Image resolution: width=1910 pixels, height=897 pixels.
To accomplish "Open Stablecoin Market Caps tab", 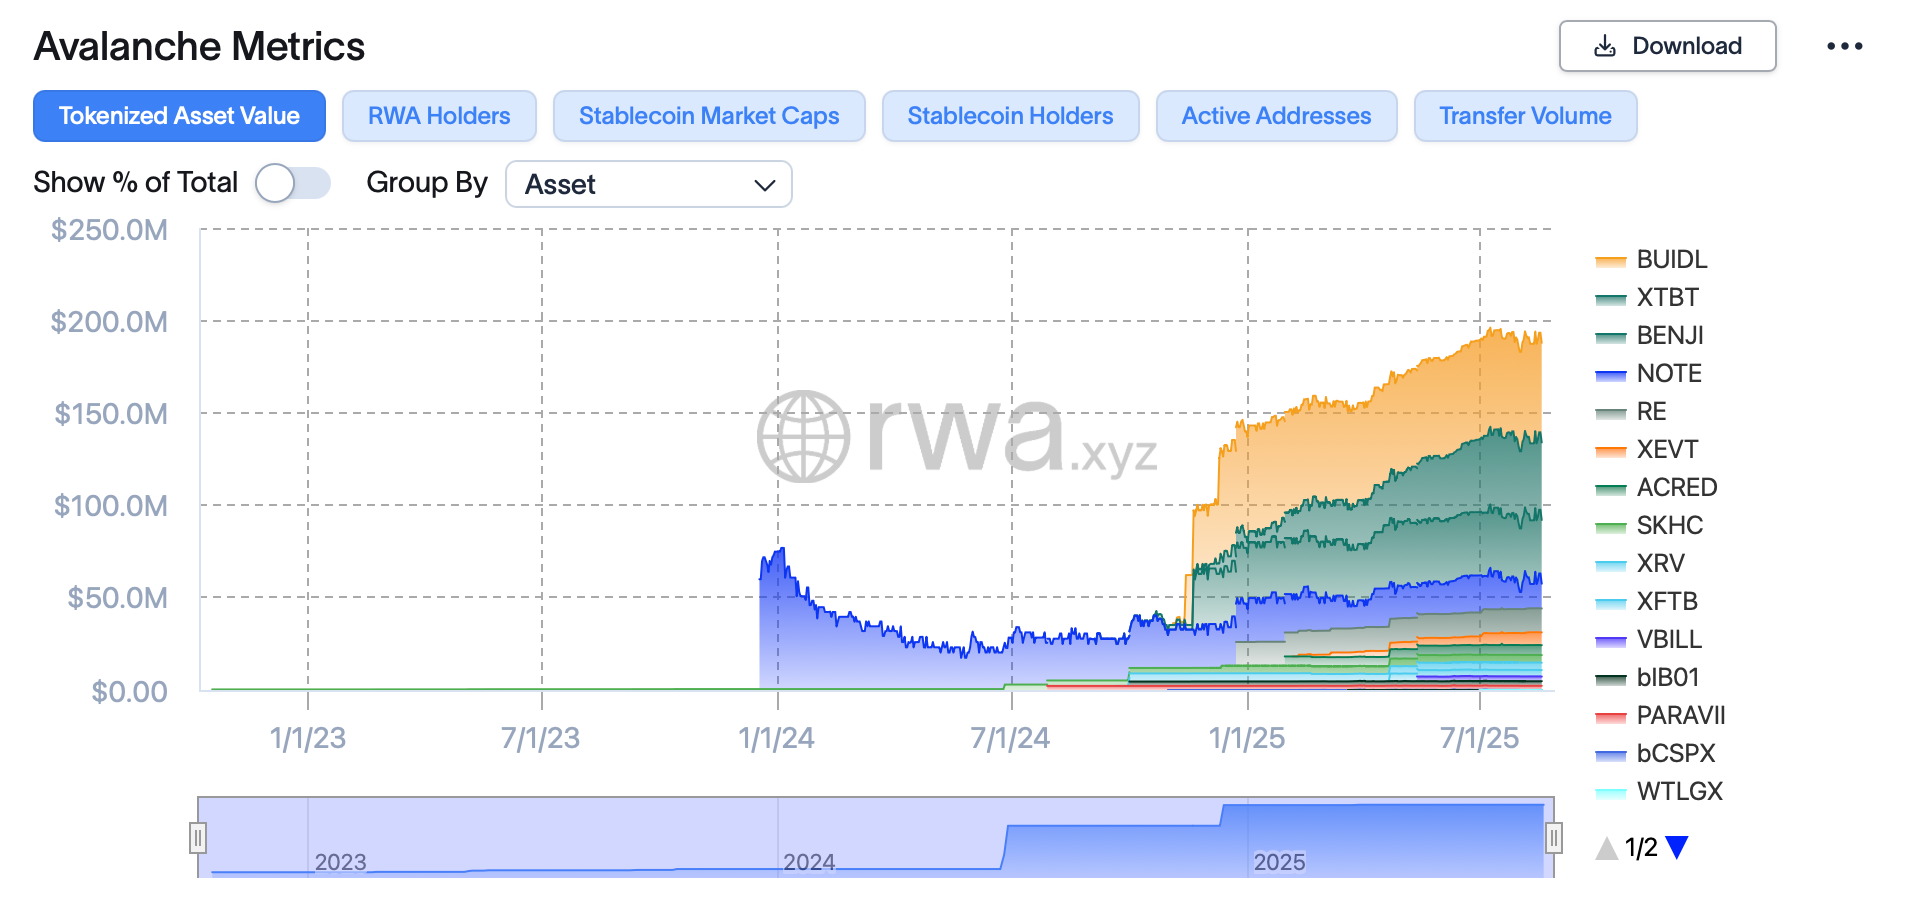I will point(709,116).
